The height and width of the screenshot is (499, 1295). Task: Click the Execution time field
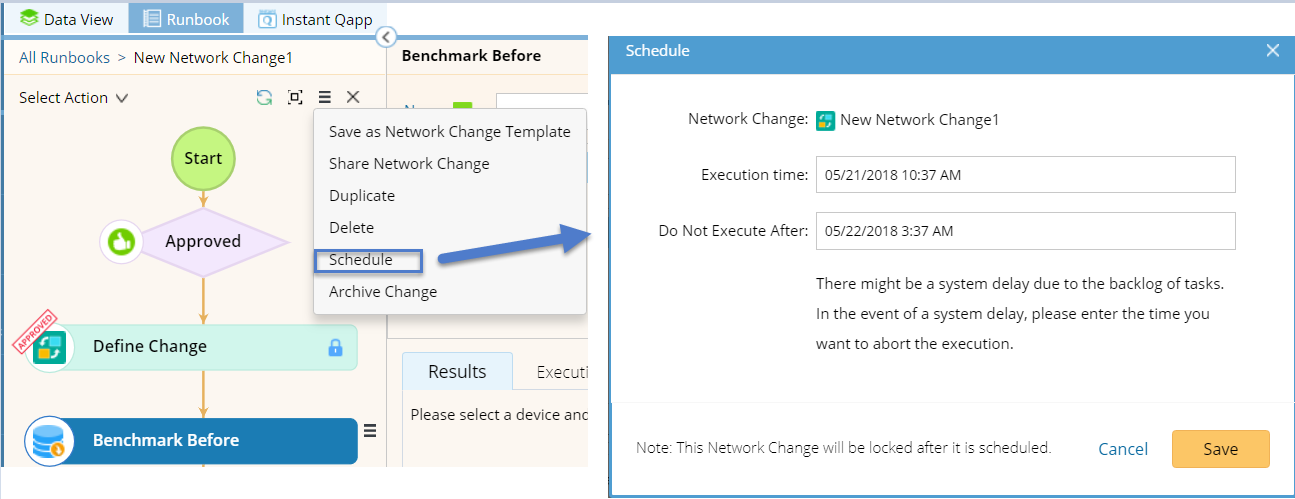tap(1025, 175)
